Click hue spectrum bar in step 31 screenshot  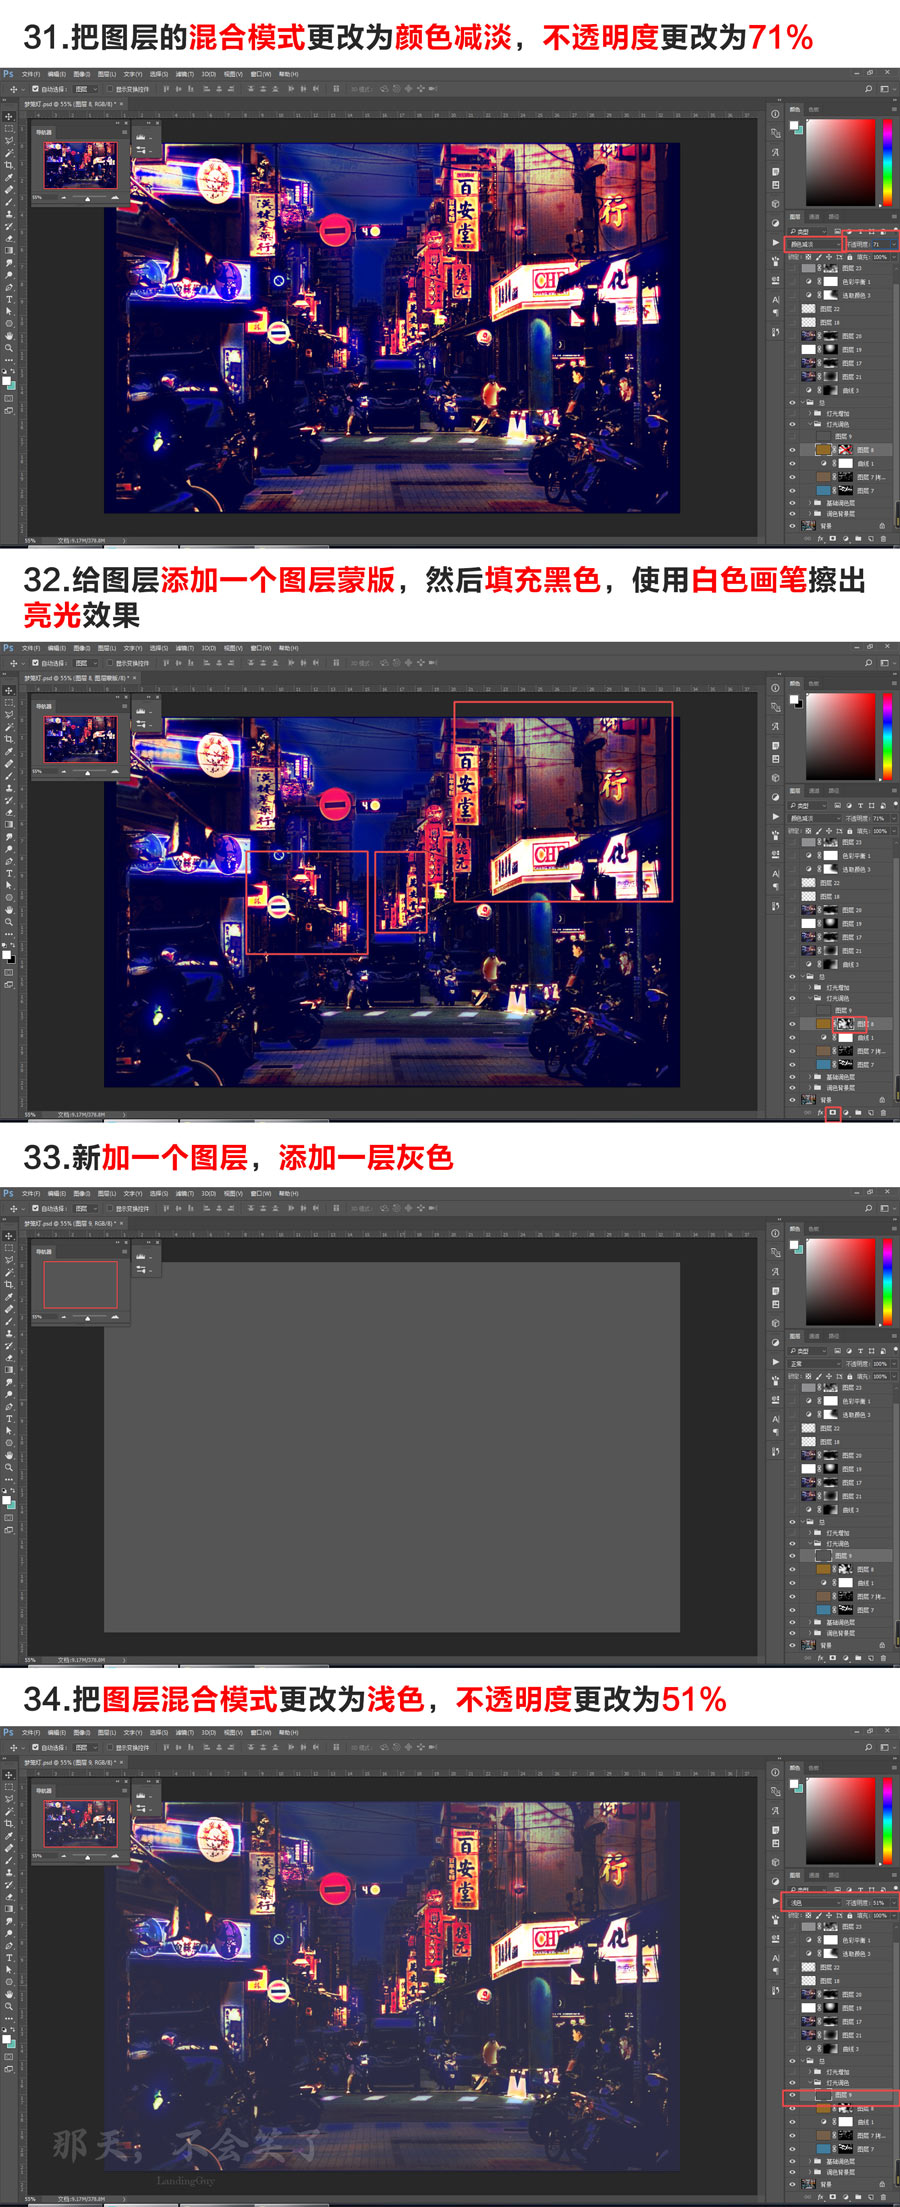click(888, 163)
